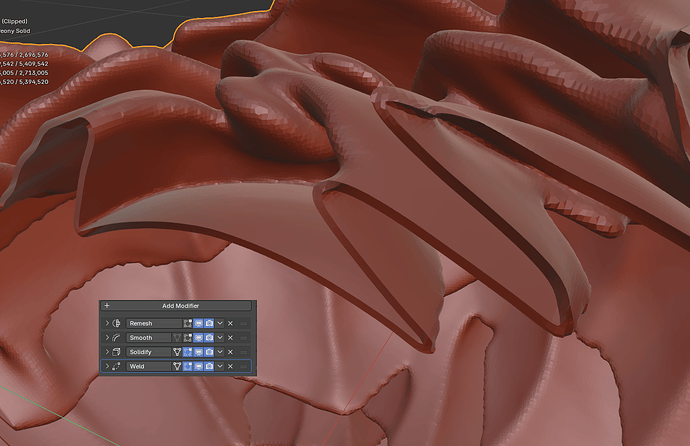Remove the Solidify modifier
Viewport: 690px width, 446px height.
(230, 352)
